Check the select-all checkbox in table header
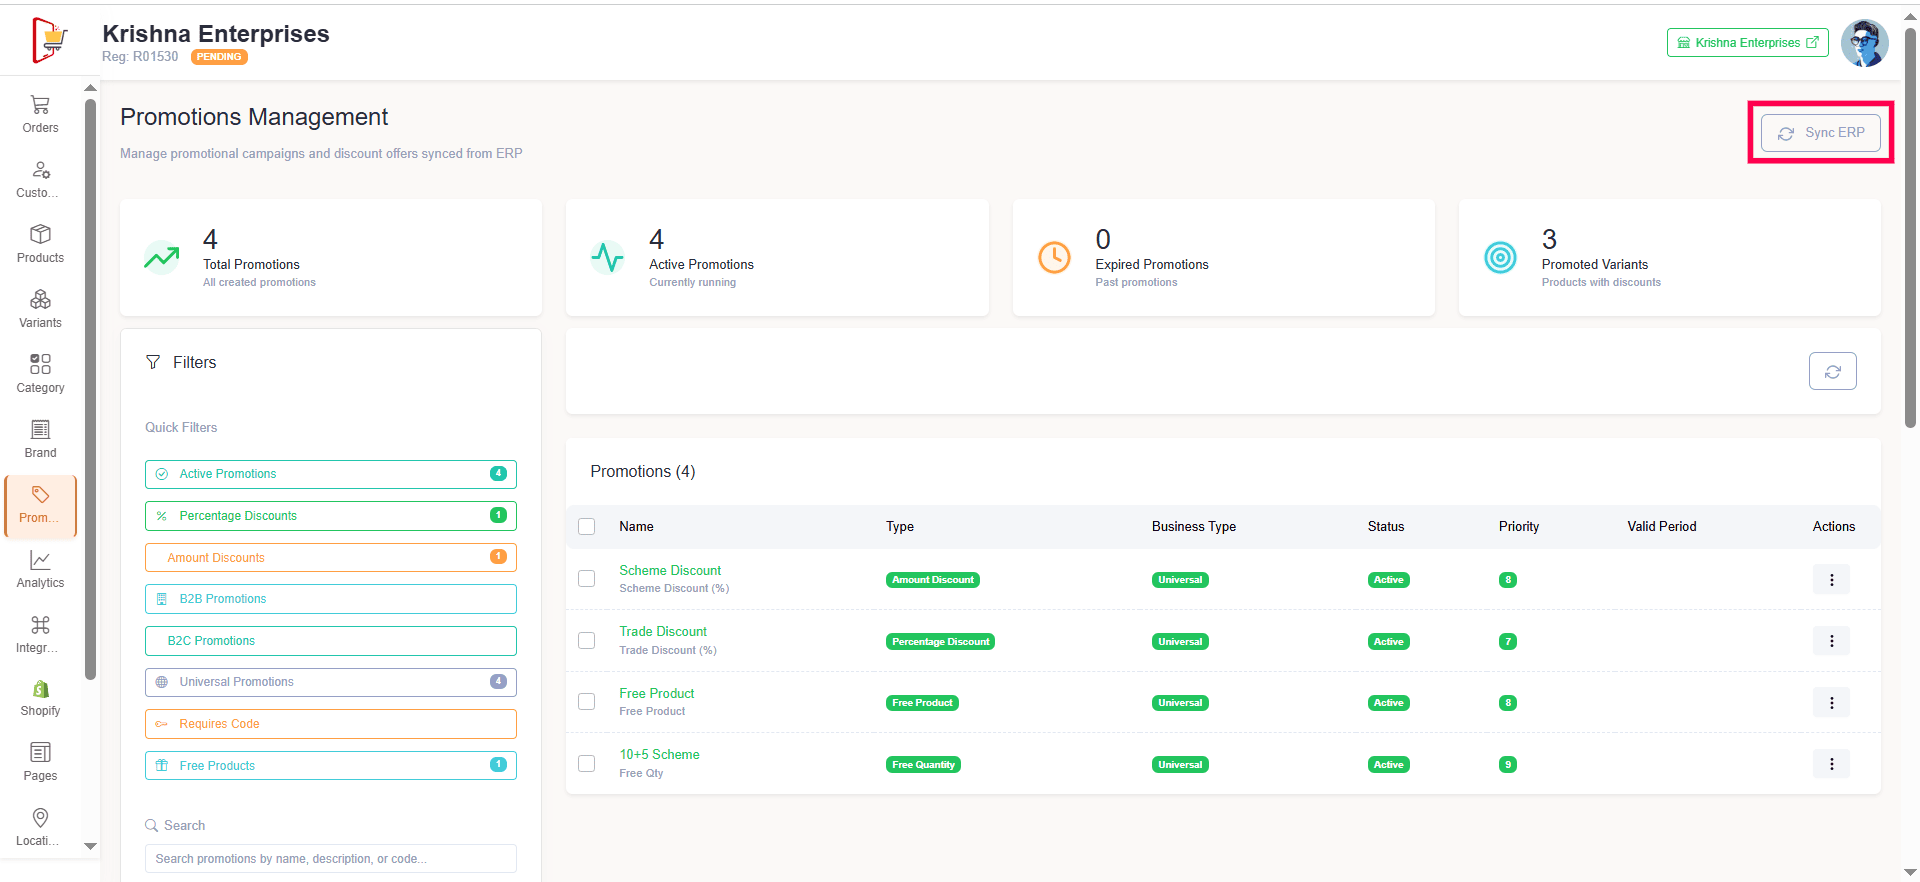Image resolution: width=1920 pixels, height=882 pixels. 587,527
